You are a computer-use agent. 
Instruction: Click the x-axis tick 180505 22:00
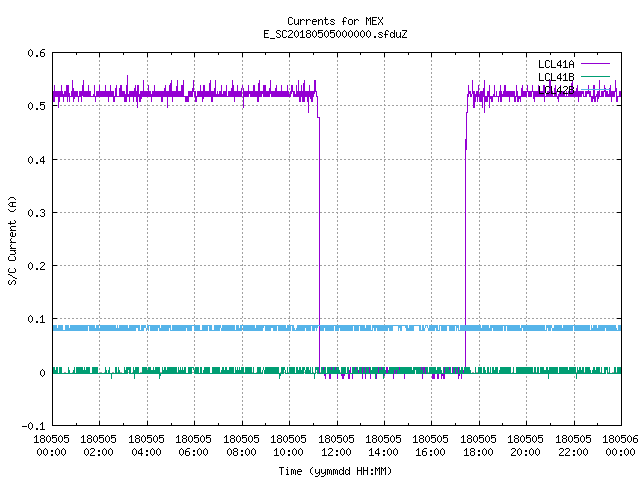tap(573, 445)
